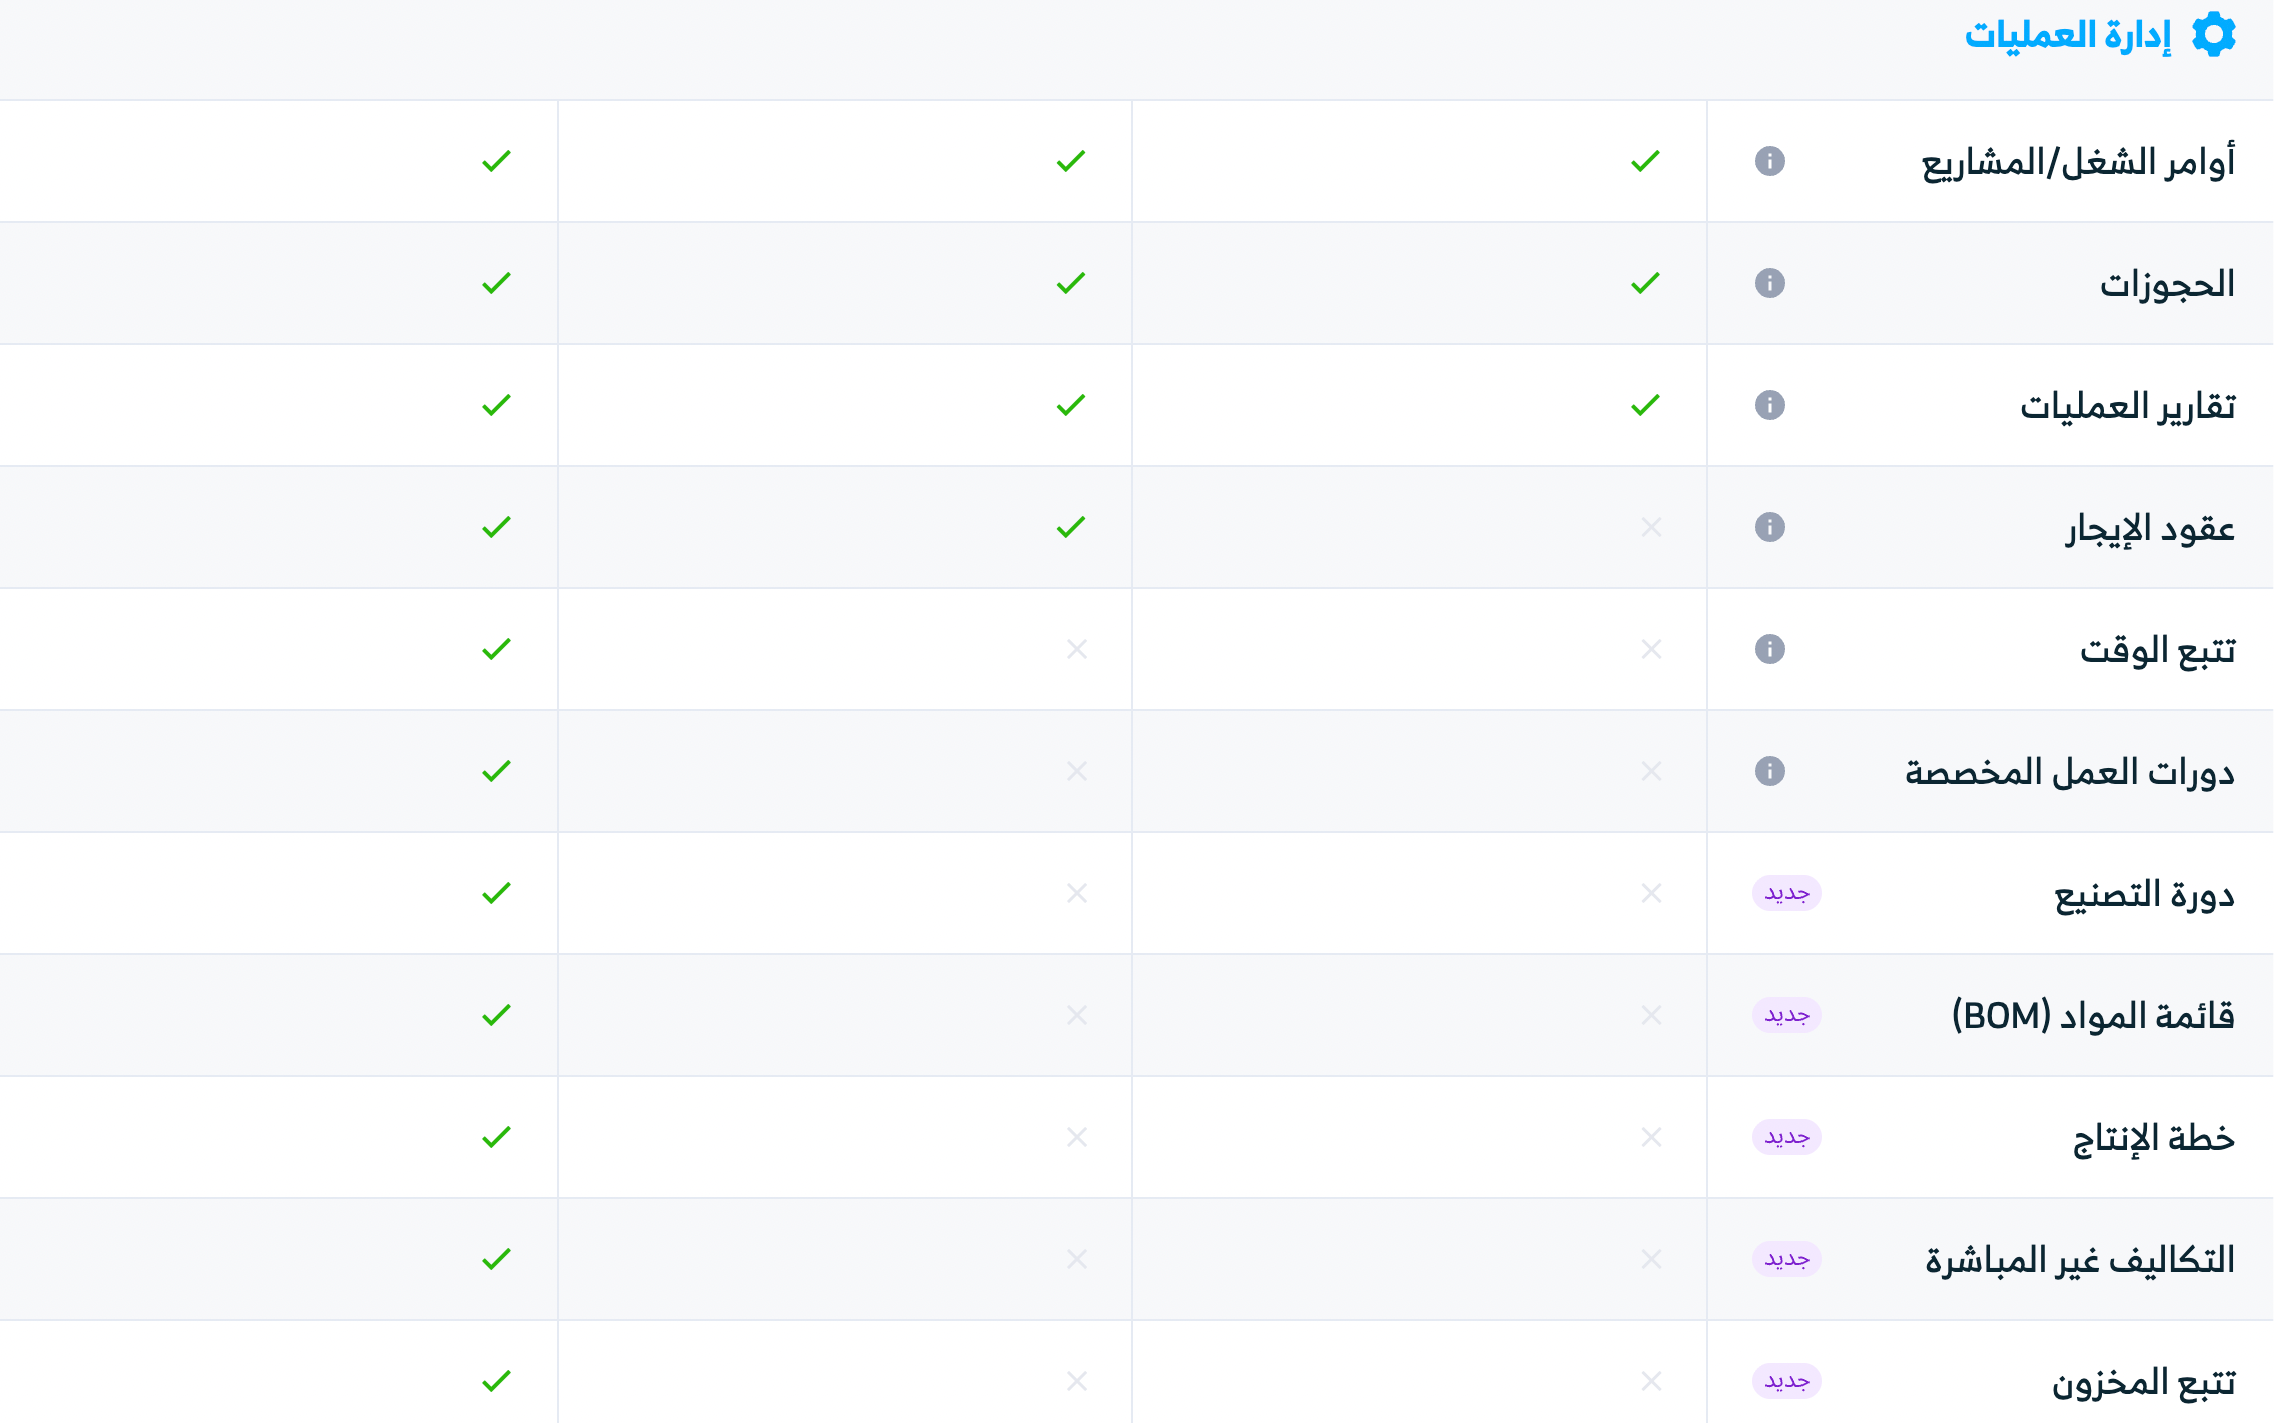This screenshot has height=1423, width=2274.
Task: Click the جديد badge for التكاليف غير المباشرة
Action: [1786, 1259]
